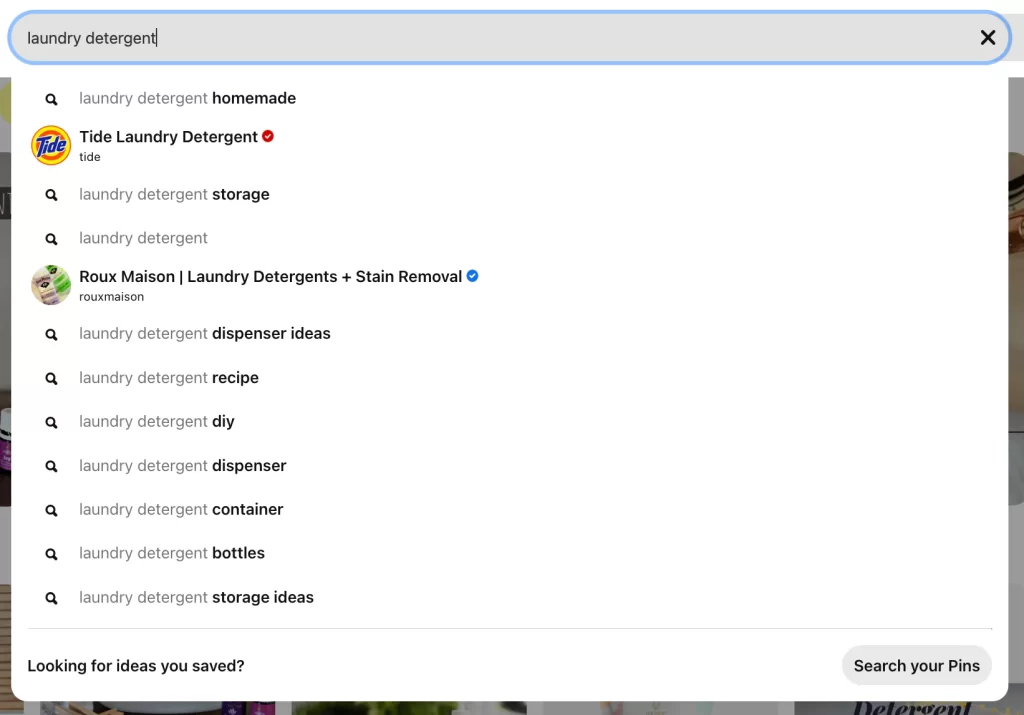Open Roux Maison Laundry Detergents profile
The height and width of the screenshot is (715, 1024).
[x=270, y=276]
